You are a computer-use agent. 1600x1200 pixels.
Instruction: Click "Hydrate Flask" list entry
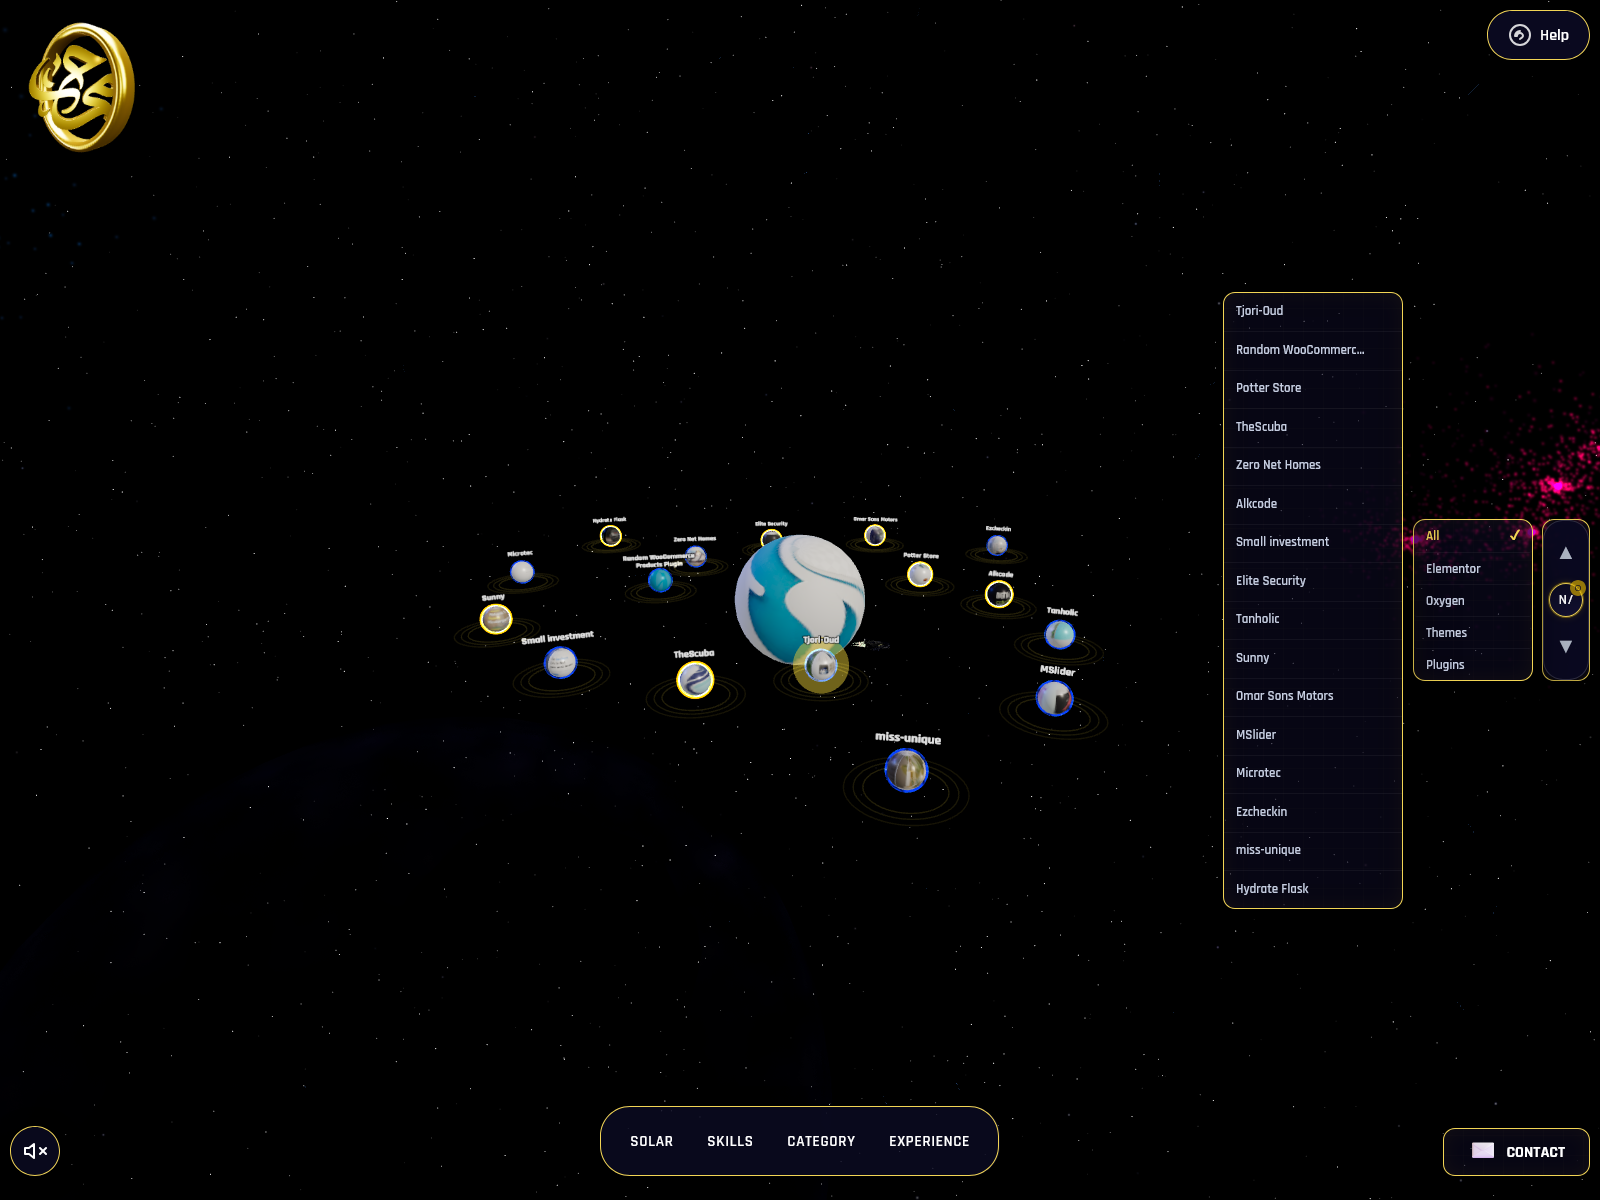coord(1313,889)
